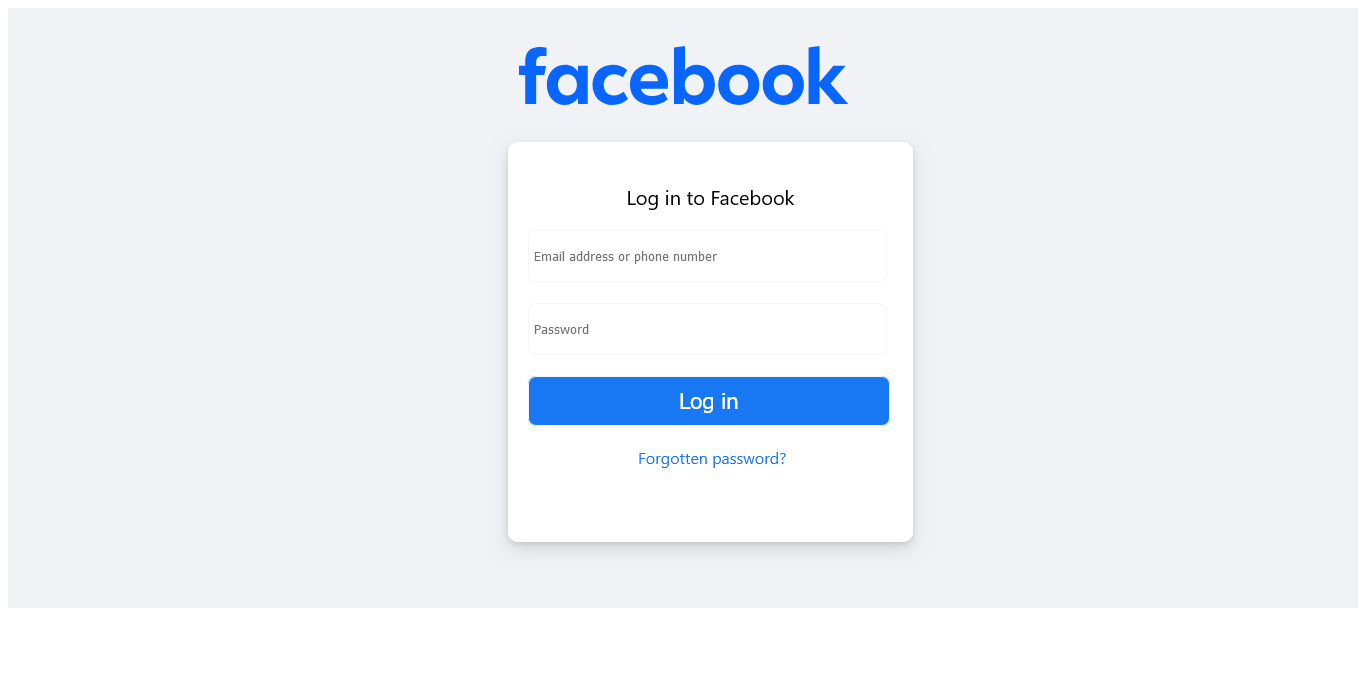Focus the Email address or phone number field
Screen dimensions: 1366x683
[707, 256]
